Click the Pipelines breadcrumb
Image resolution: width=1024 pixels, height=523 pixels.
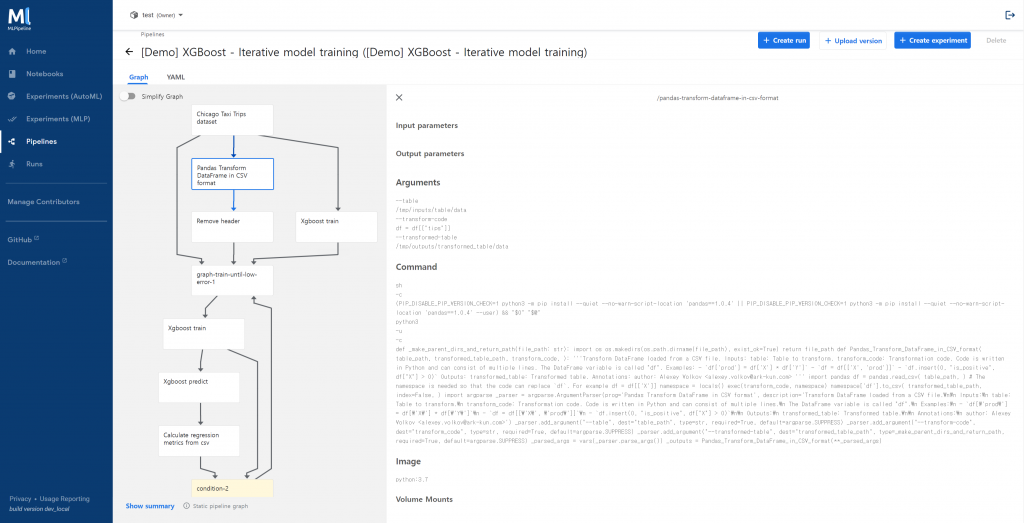coord(153,34)
